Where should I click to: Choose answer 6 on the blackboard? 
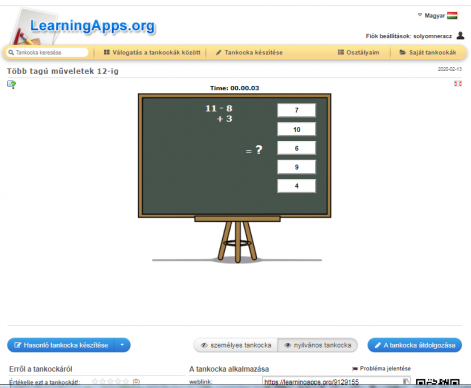[x=296, y=148]
